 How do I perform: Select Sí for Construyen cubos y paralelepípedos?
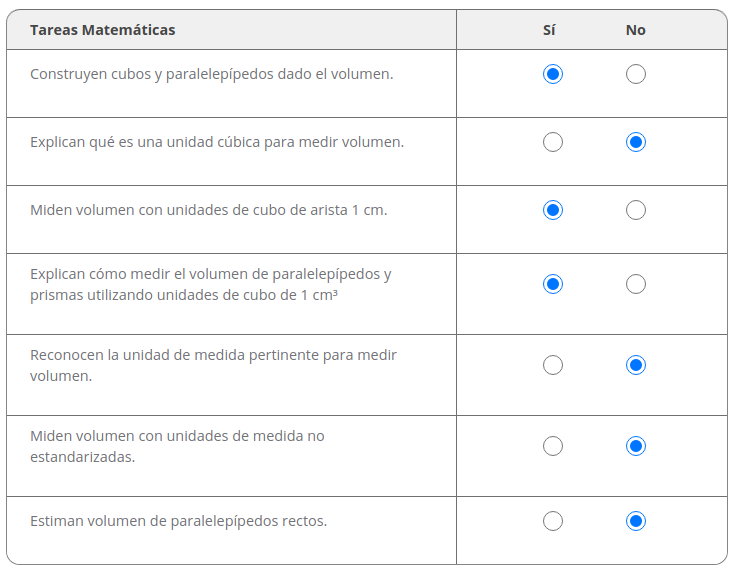552,74
